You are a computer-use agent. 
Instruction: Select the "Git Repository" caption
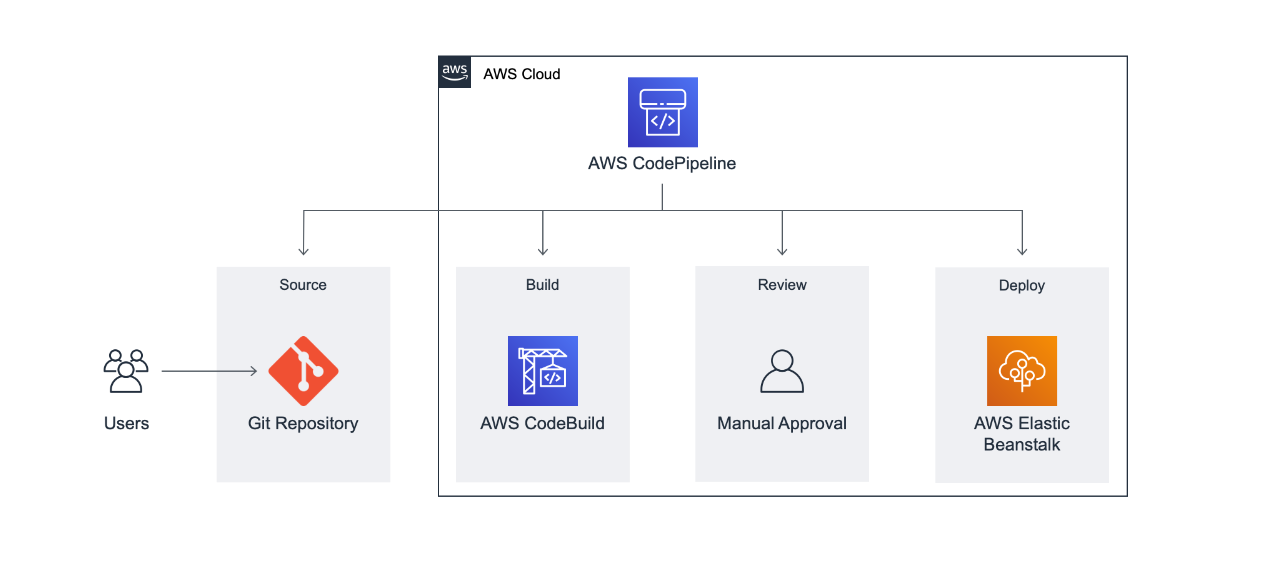303,424
